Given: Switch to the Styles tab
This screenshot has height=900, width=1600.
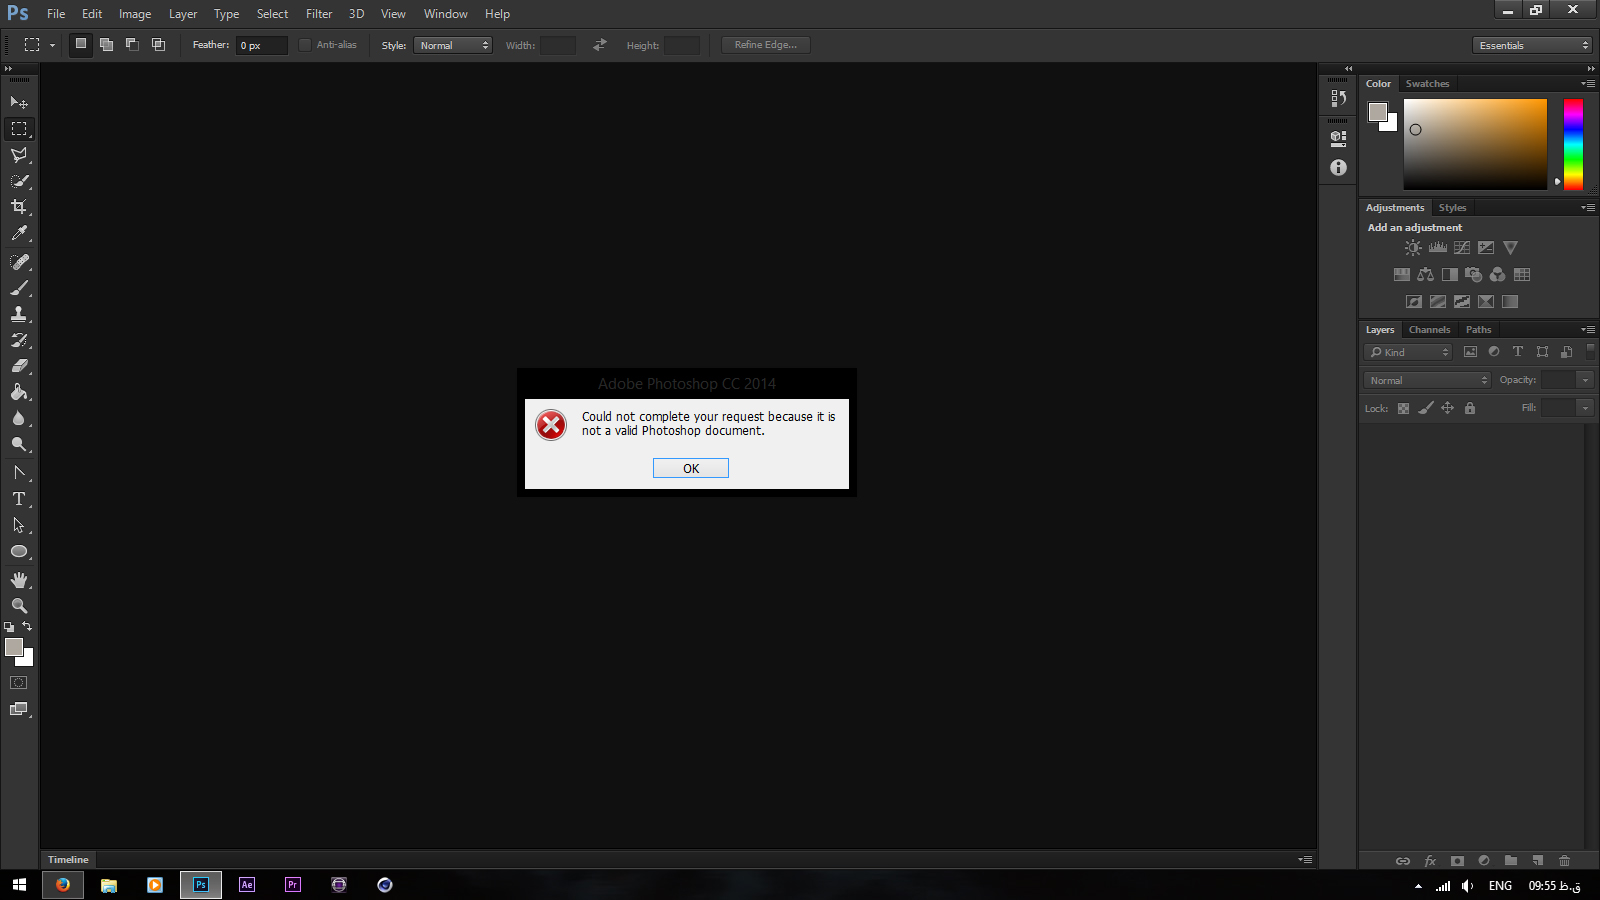Looking at the screenshot, I should (1452, 208).
